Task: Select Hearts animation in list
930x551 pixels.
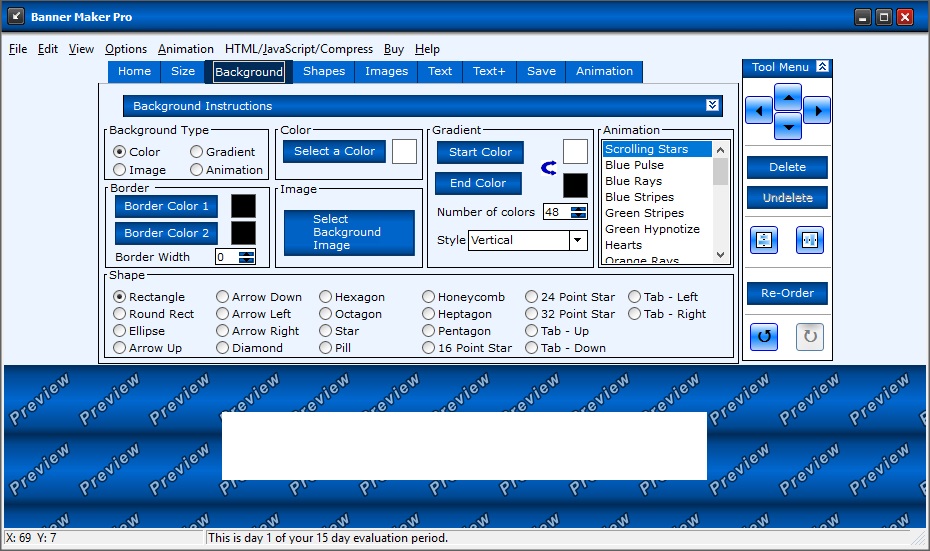Action: point(657,245)
